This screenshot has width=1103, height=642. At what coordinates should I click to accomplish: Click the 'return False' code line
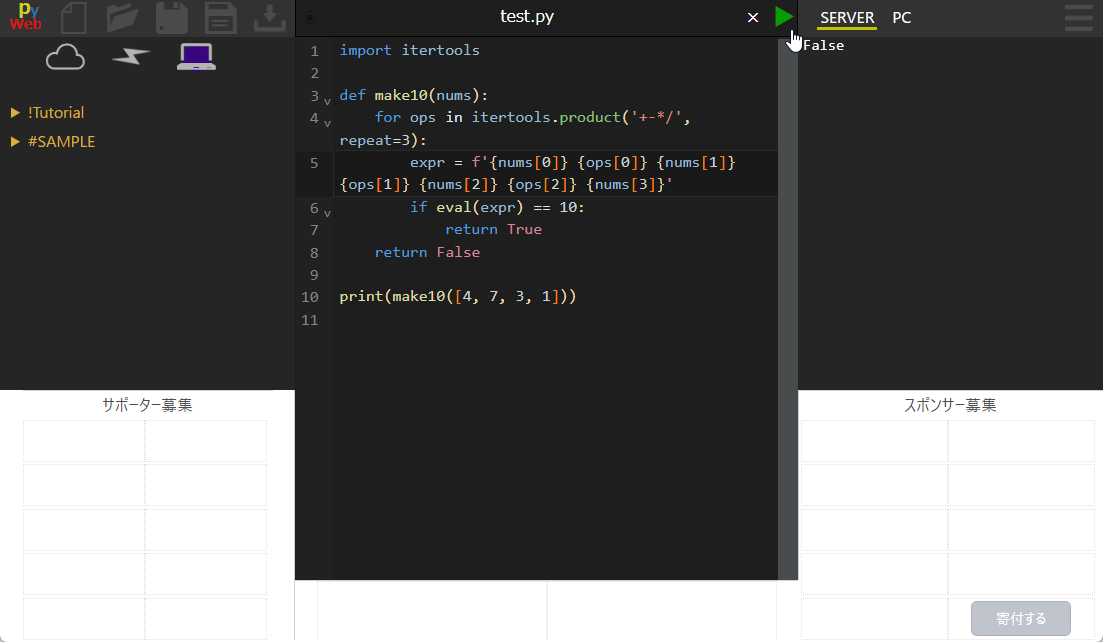point(427,252)
